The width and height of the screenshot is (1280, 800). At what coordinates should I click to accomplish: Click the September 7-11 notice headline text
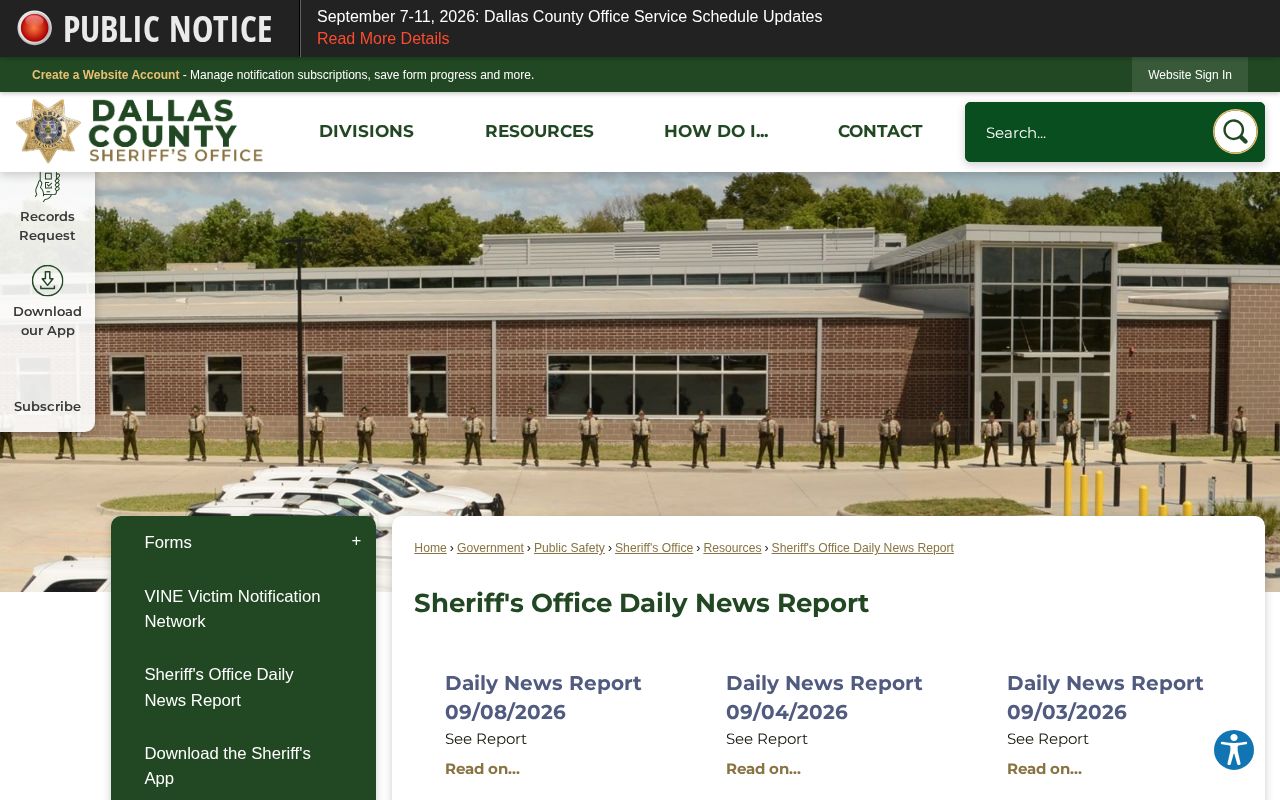point(569,17)
